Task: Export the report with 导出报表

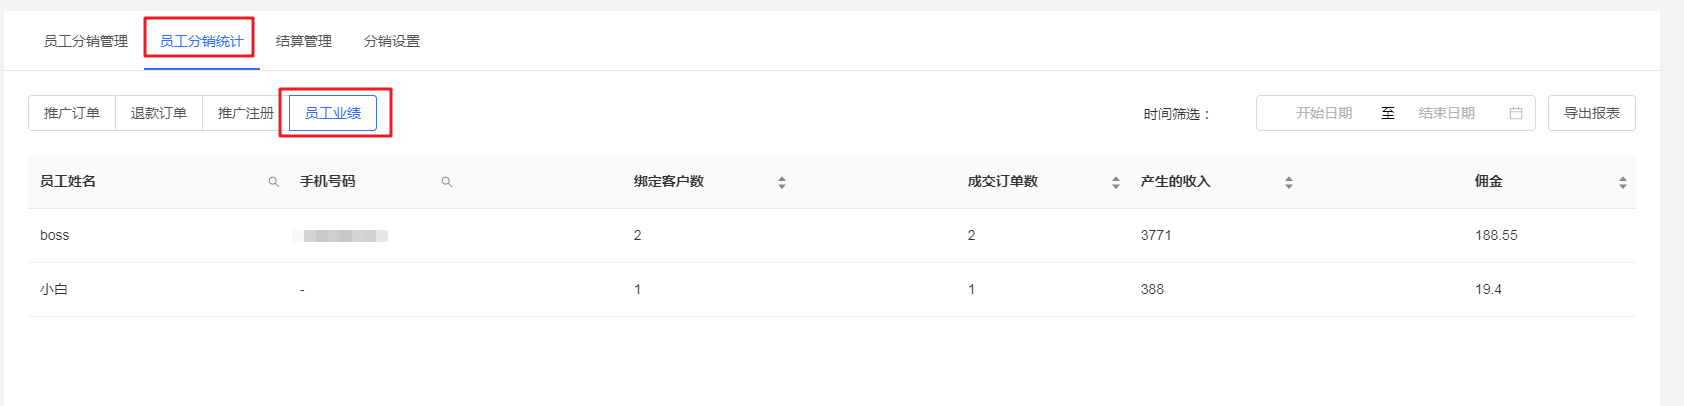Action: pos(1591,113)
